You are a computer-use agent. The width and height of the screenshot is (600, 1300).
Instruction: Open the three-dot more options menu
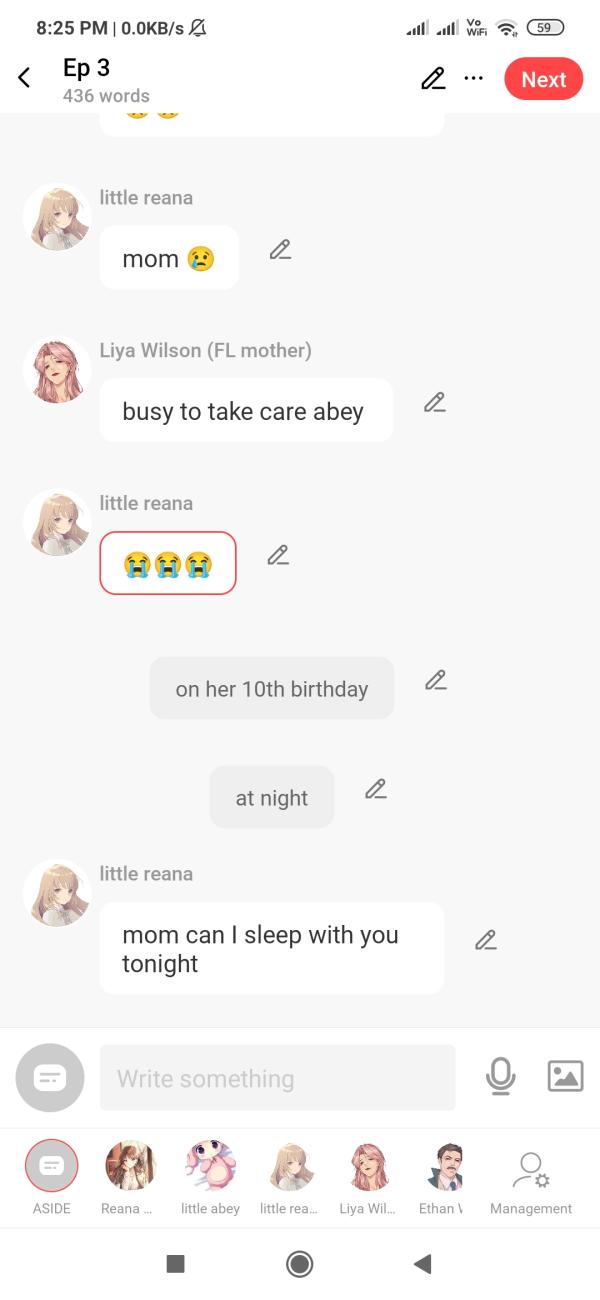[474, 79]
